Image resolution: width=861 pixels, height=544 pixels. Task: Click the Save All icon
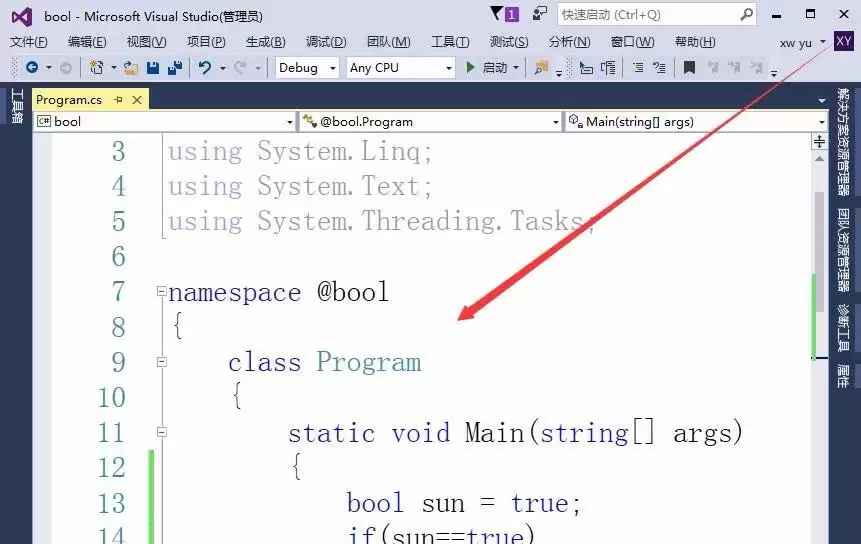coord(175,68)
